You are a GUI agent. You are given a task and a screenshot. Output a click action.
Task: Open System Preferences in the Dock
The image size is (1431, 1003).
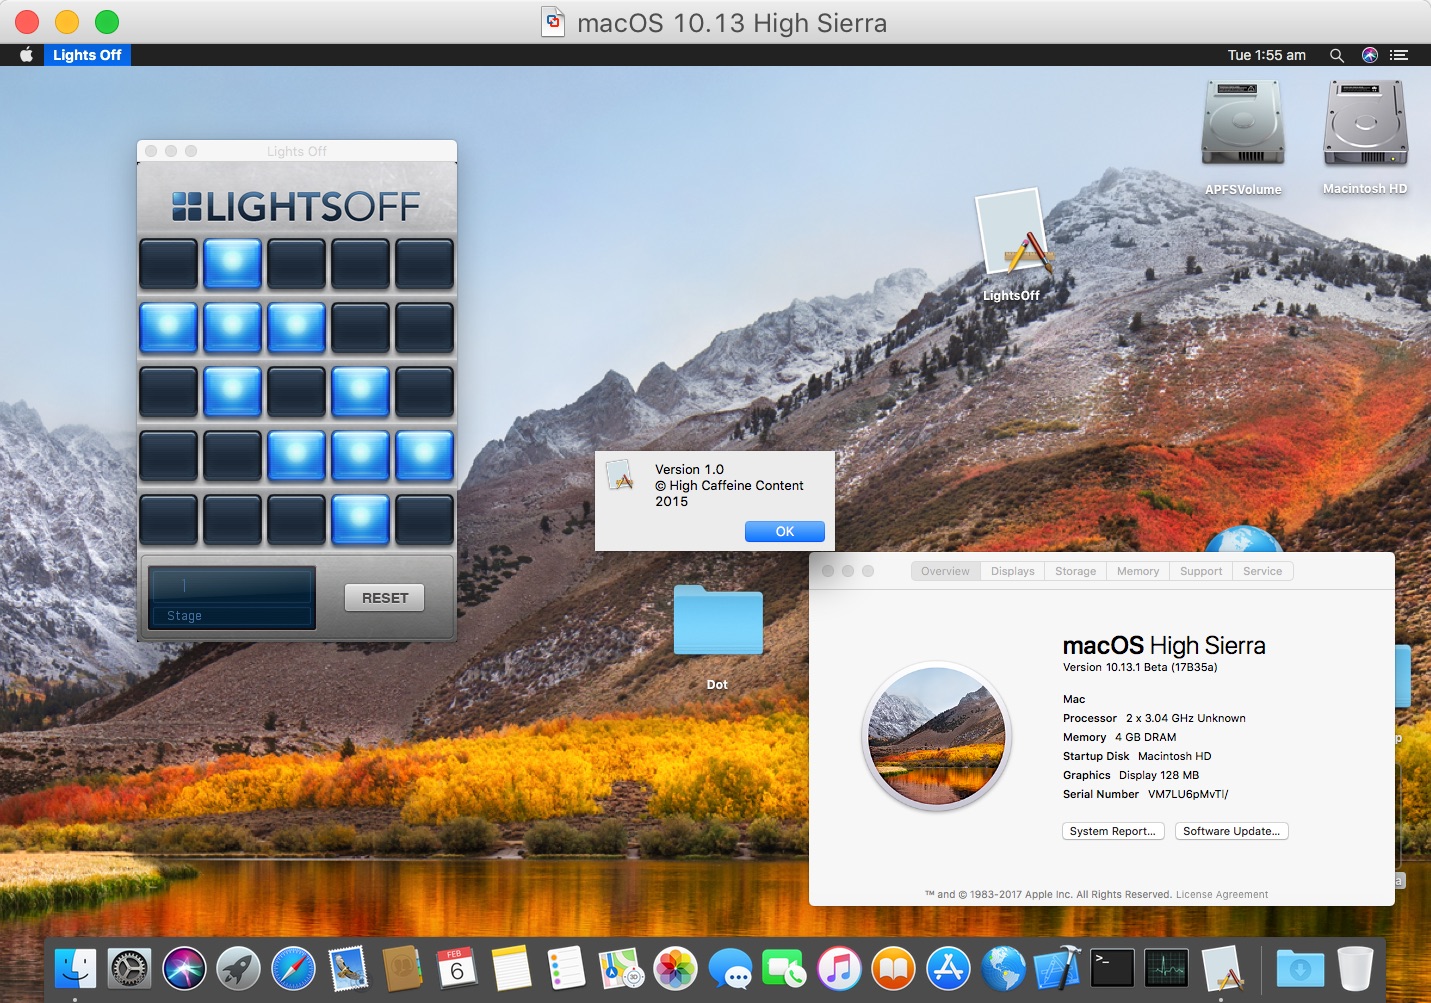[x=129, y=968]
